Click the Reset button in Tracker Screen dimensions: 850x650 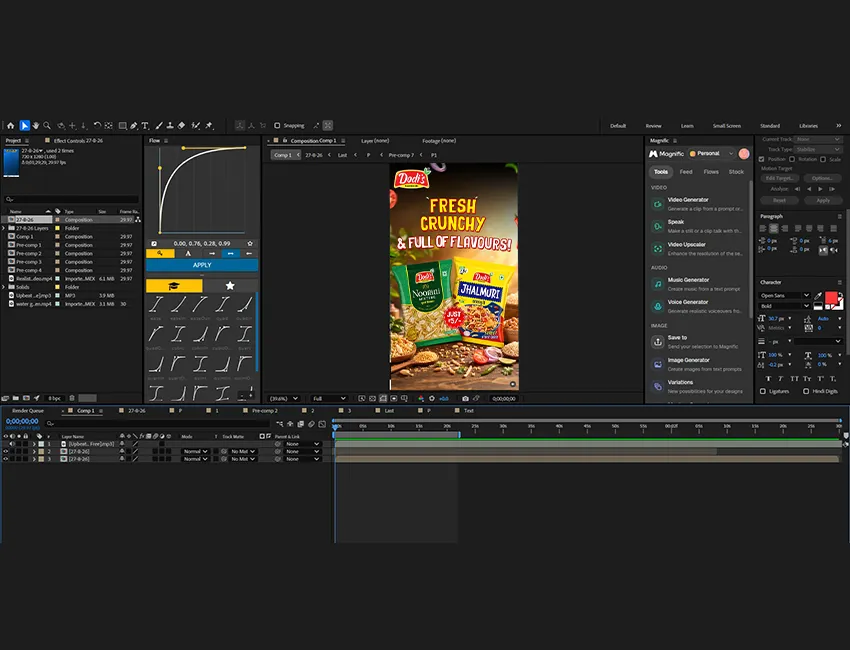pyautogui.click(x=779, y=200)
